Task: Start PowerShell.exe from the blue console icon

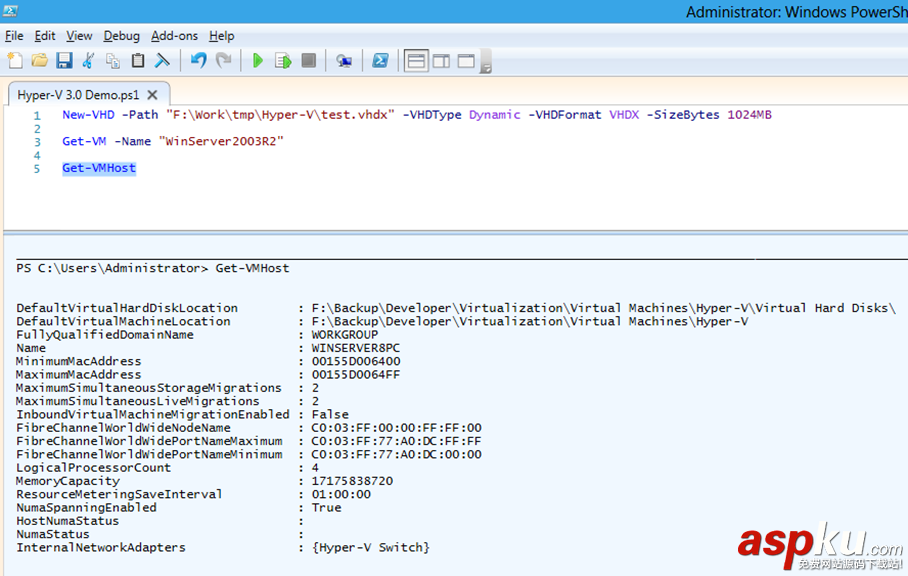Action: (x=380, y=61)
